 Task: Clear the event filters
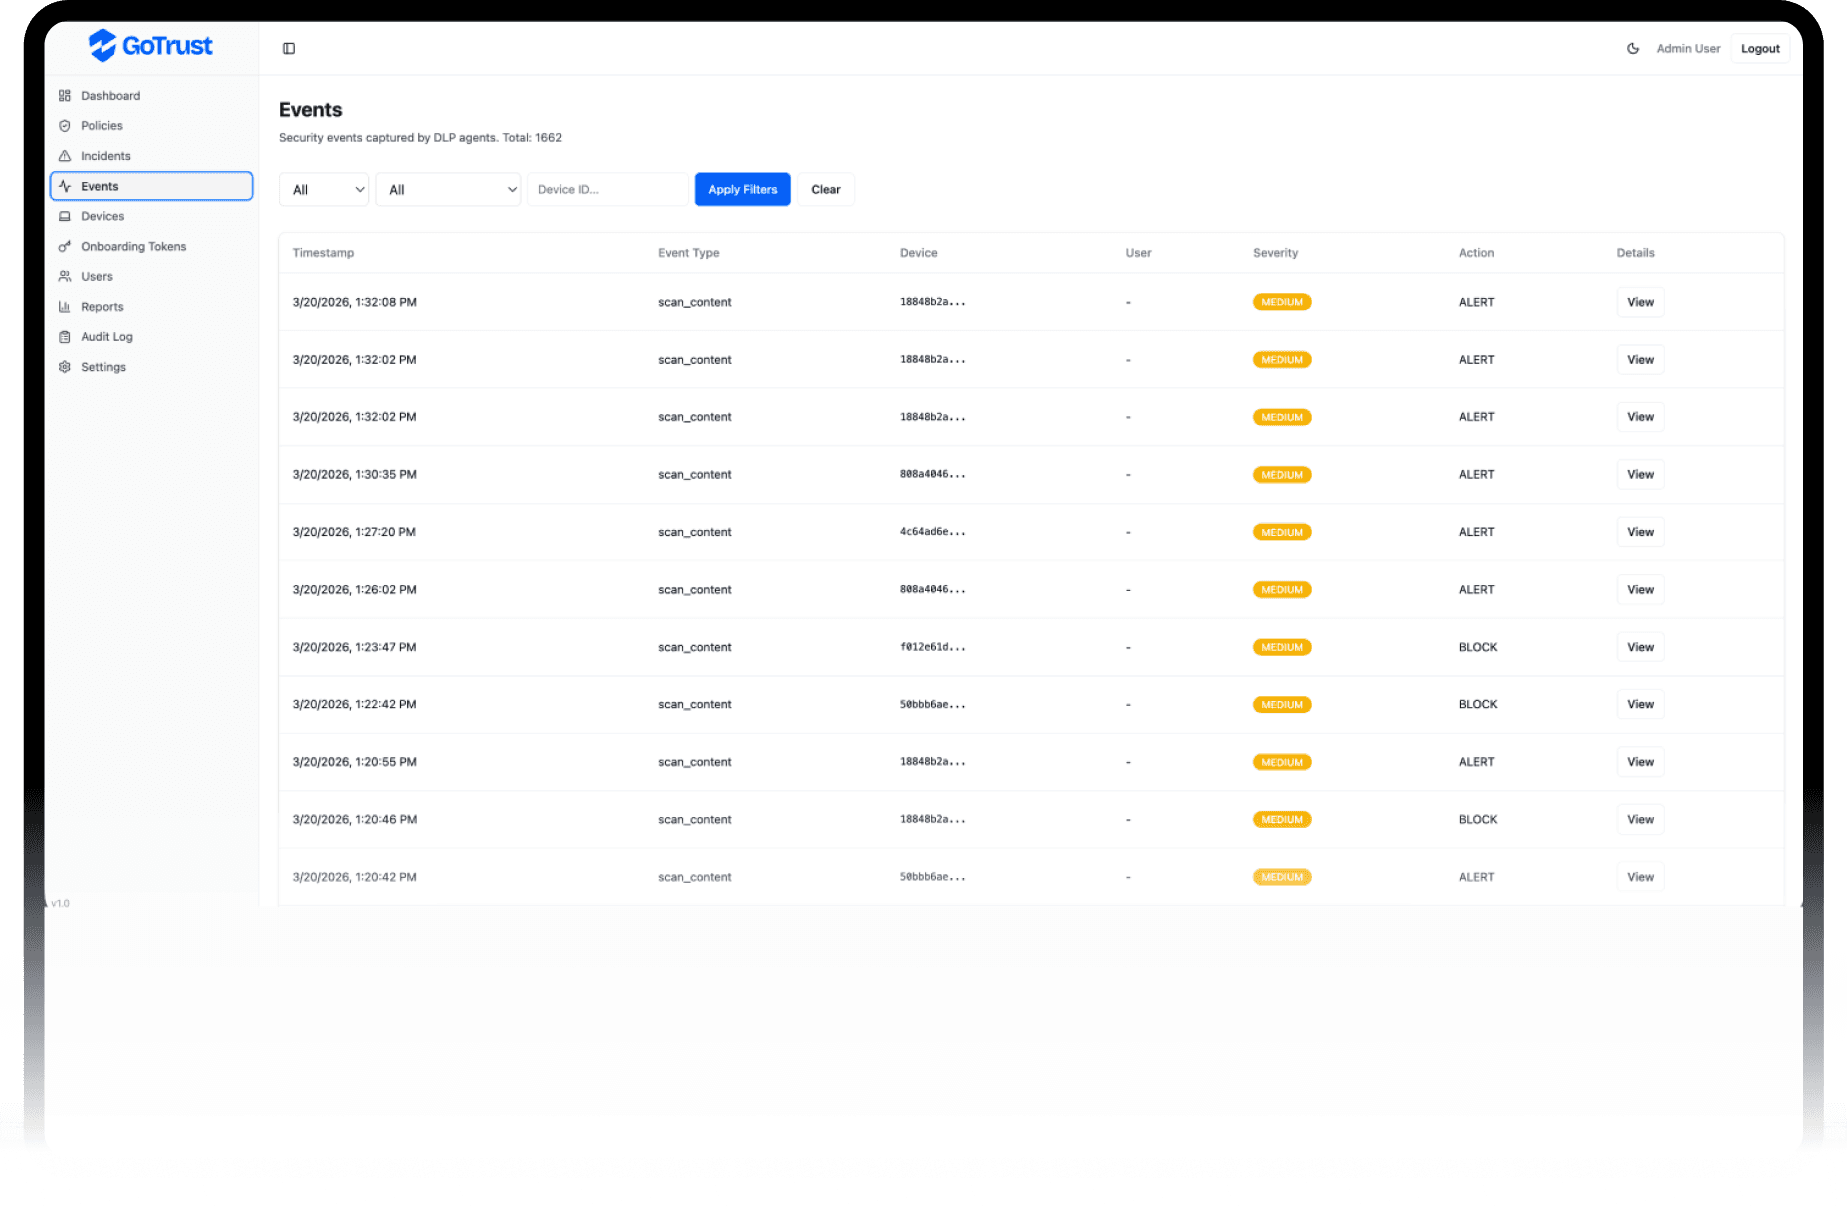[x=825, y=189]
